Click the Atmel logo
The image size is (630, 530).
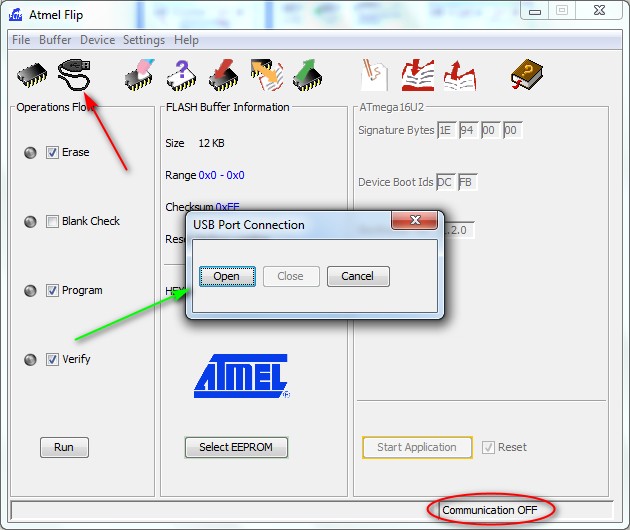pyautogui.click(x=241, y=376)
